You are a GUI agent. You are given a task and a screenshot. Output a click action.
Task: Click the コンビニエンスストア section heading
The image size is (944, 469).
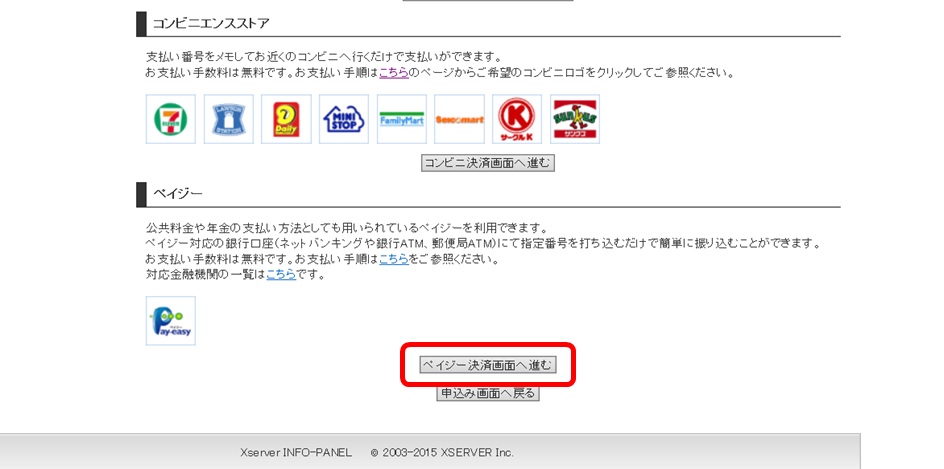211,23
